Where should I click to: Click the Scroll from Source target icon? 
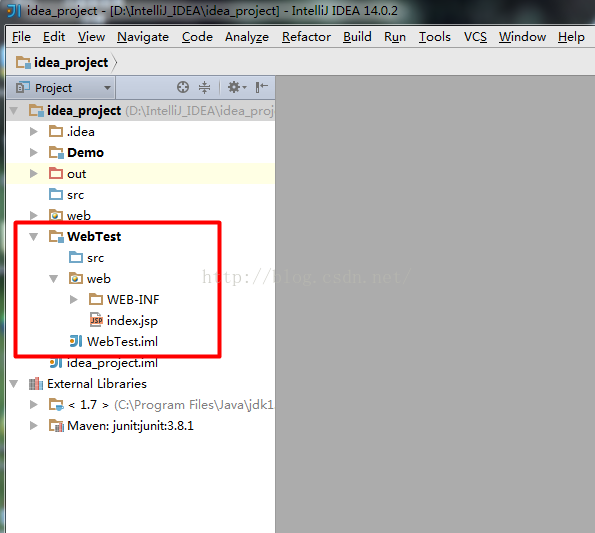[x=183, y=87]
